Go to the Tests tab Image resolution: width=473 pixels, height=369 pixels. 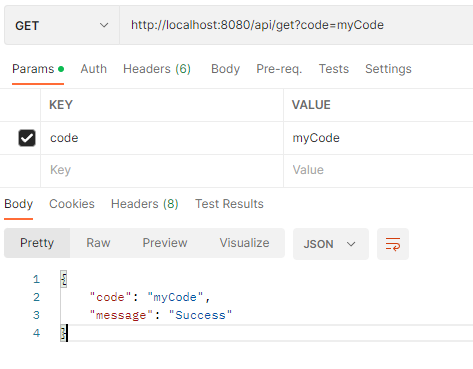(x=334, y=69)
